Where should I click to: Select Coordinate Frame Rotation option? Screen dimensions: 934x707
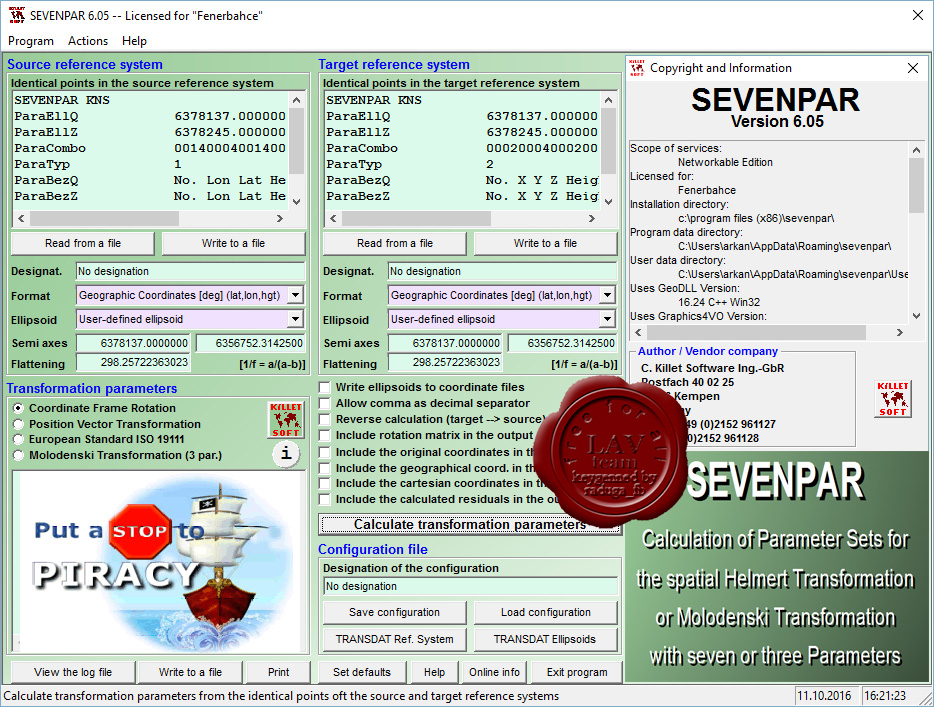(18, 408)
